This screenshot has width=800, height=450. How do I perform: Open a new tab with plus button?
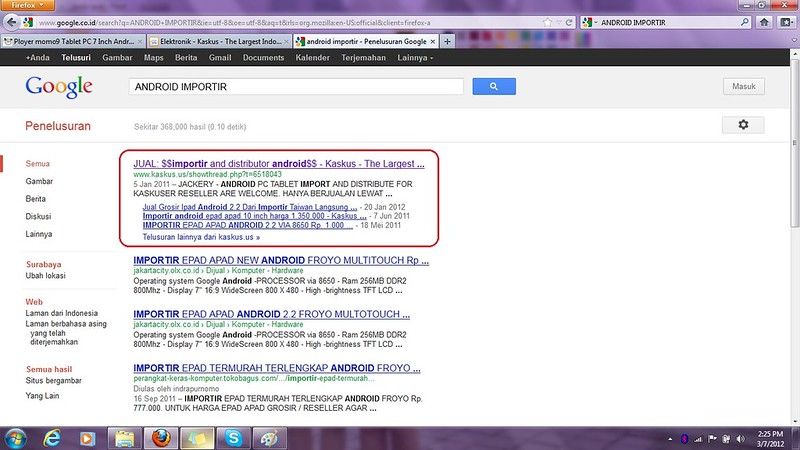[447, 41]
